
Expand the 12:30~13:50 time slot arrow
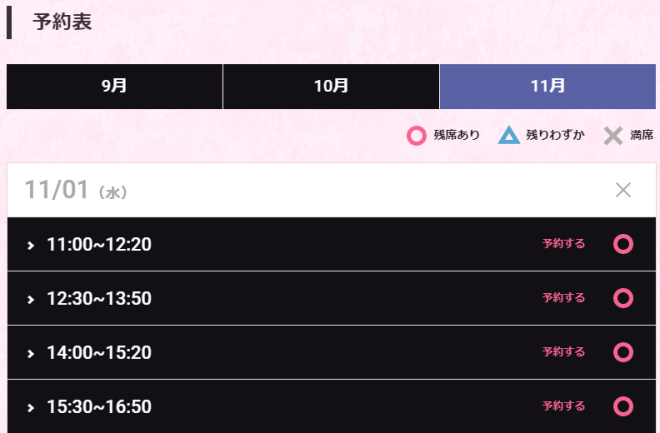31,299
